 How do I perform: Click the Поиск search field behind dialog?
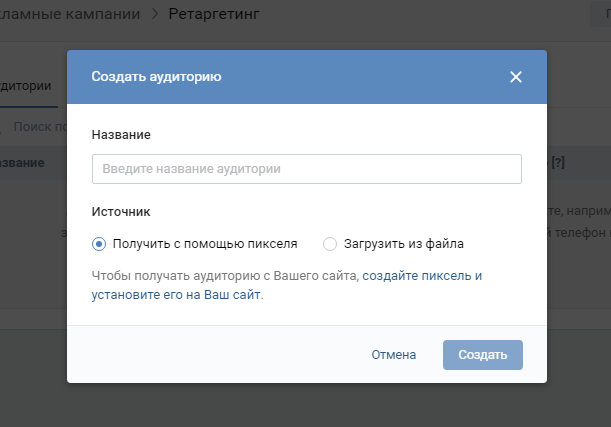[40, 127]
